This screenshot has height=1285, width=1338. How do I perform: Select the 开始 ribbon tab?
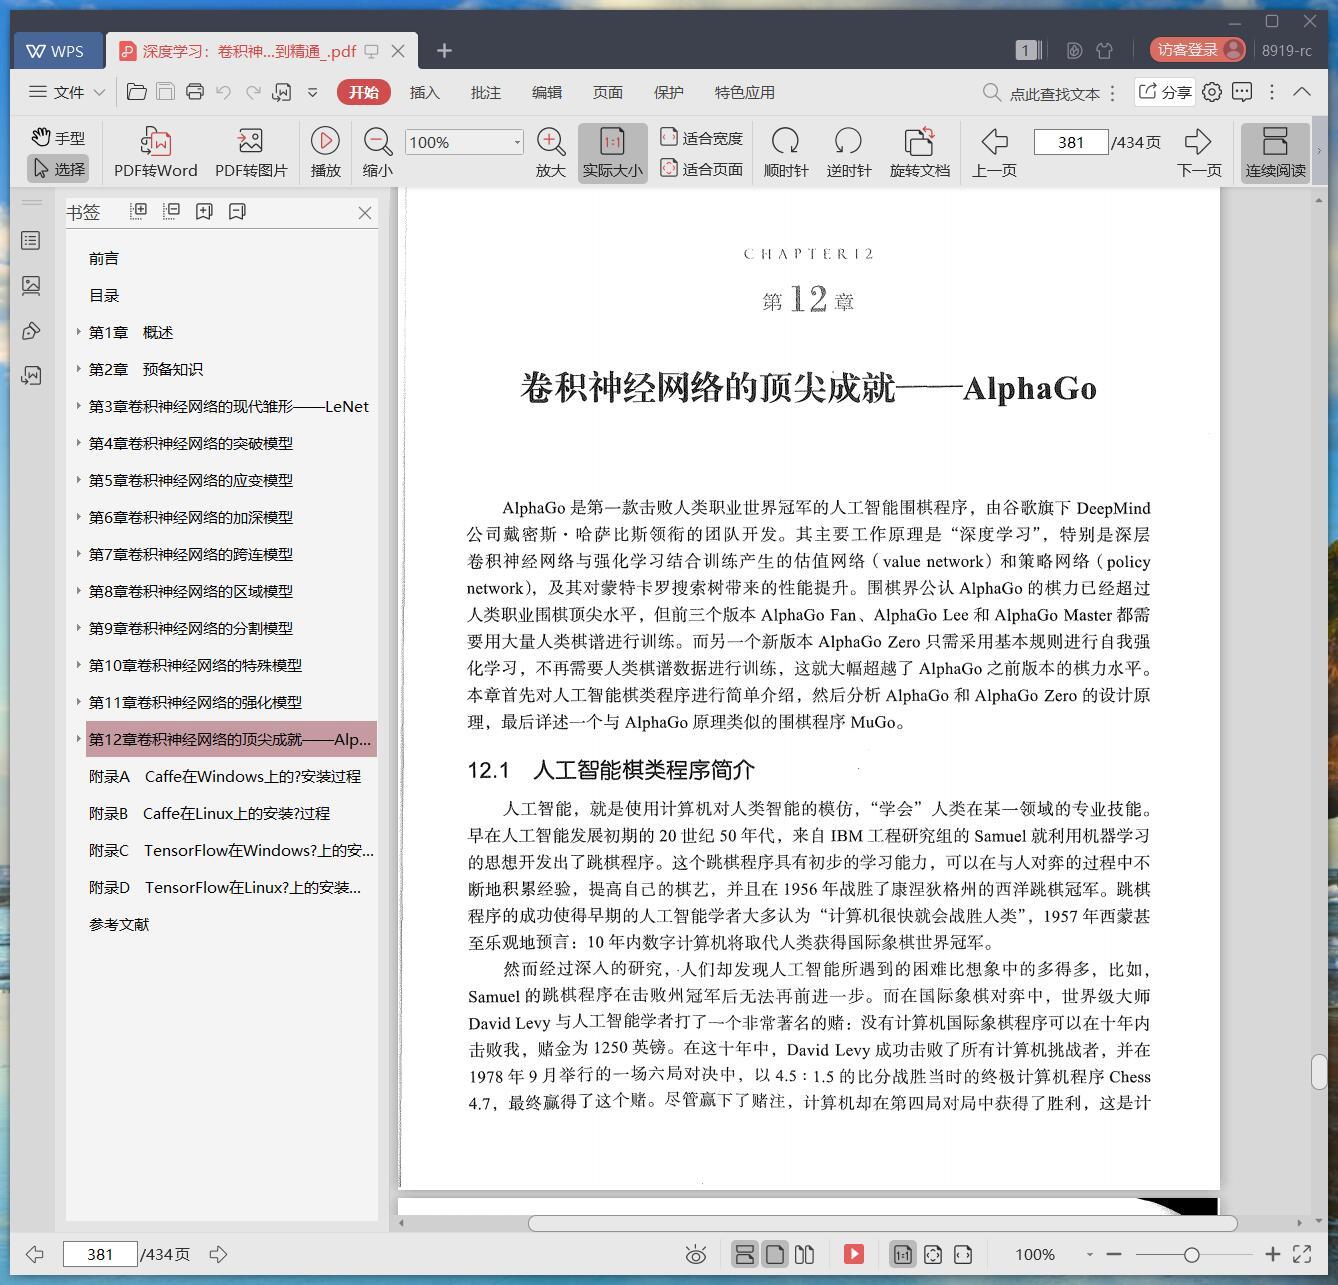click(x=363, y=92)
